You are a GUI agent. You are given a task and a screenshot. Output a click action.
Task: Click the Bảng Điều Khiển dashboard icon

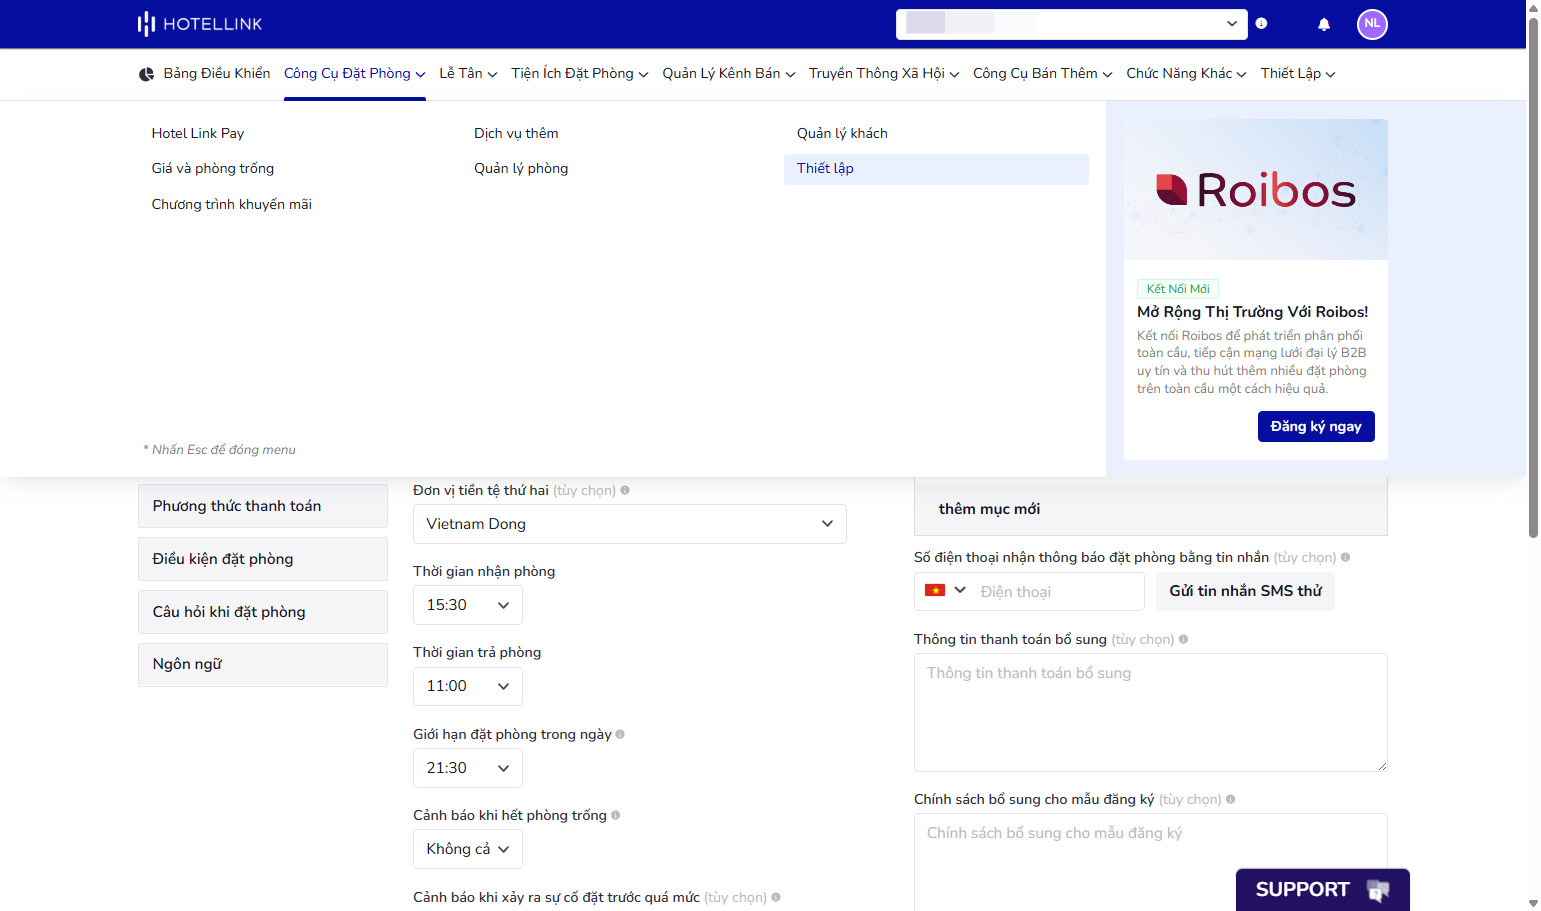pyautogui.click(x=146, y=74)
